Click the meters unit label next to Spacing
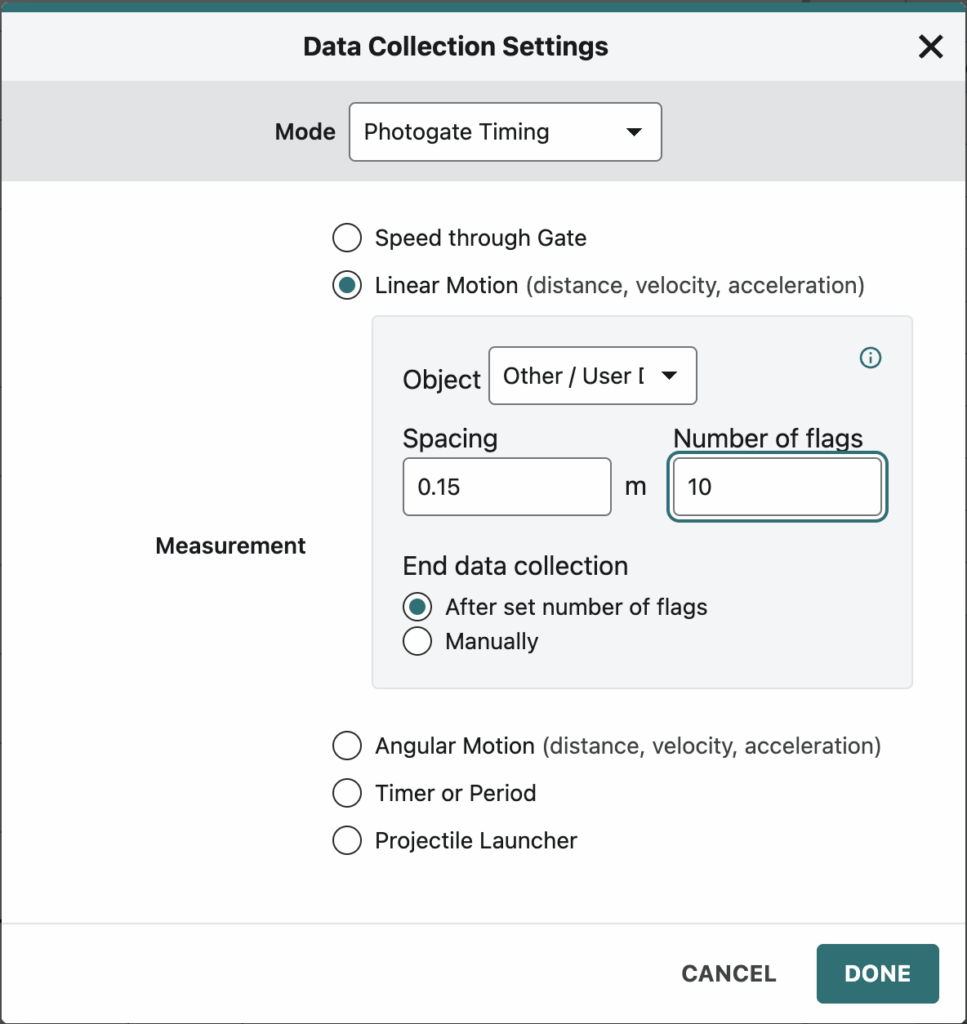This screenshot has width=967, height=1024. point(637,487)
